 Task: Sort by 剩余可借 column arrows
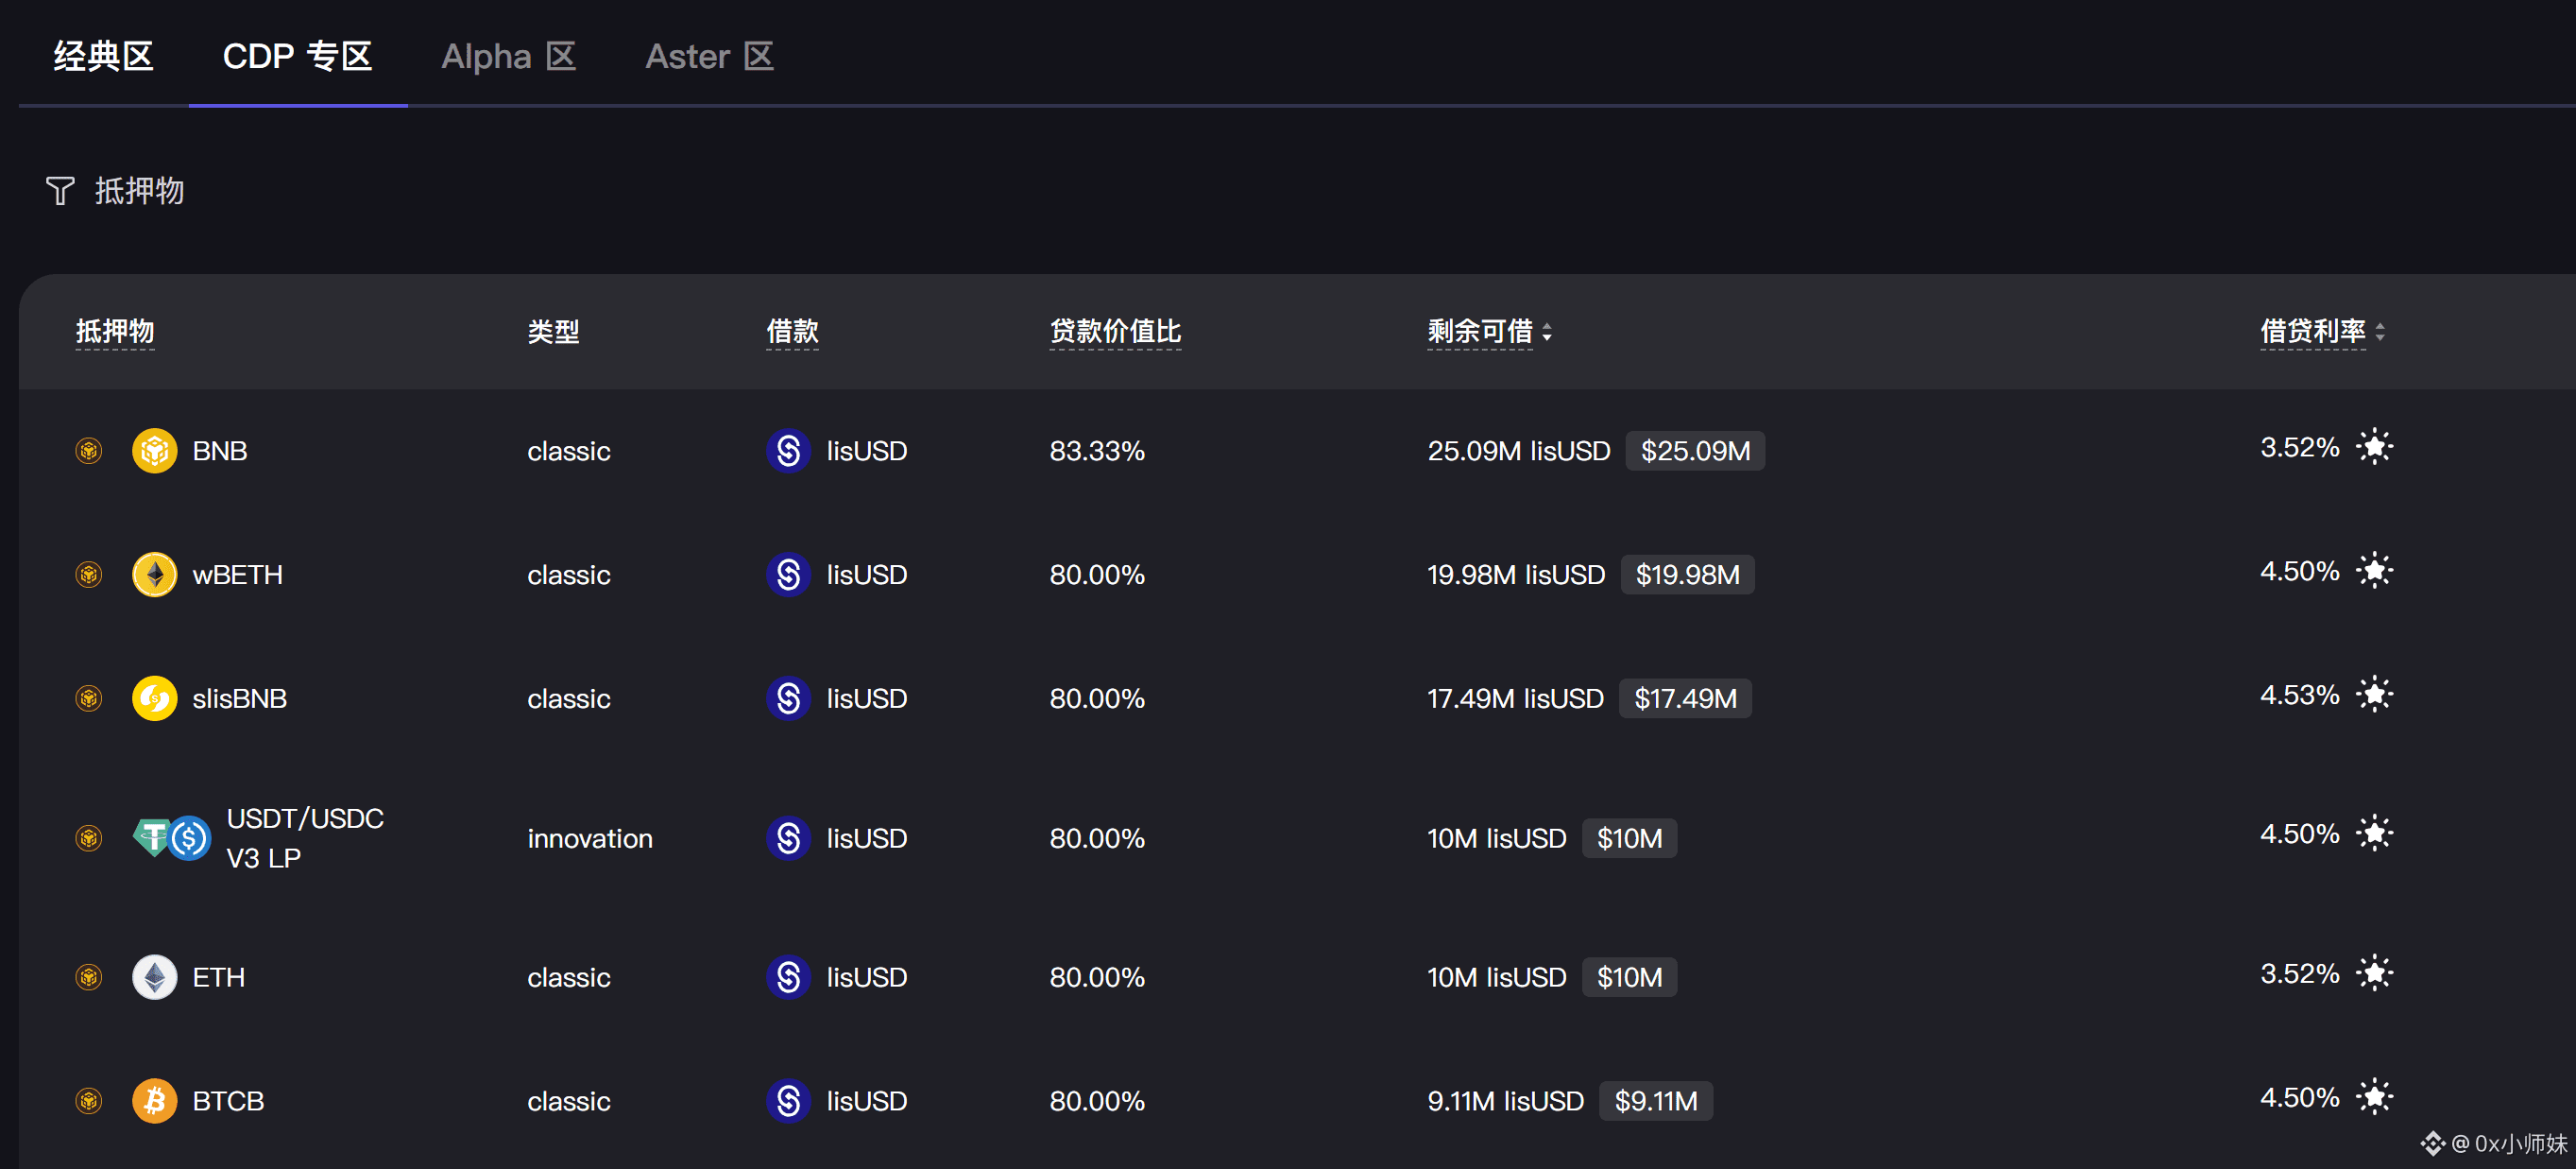1547,332
